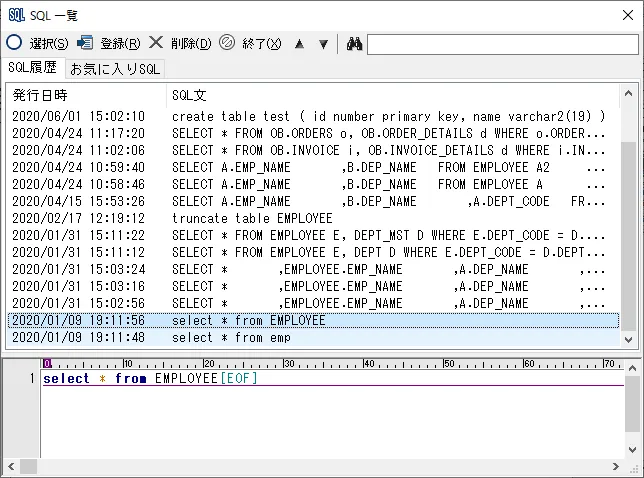This screenshot has height=478, width=644.
Task: Select the select * from EMPLOYEE row
Action: tap(313, 320)
